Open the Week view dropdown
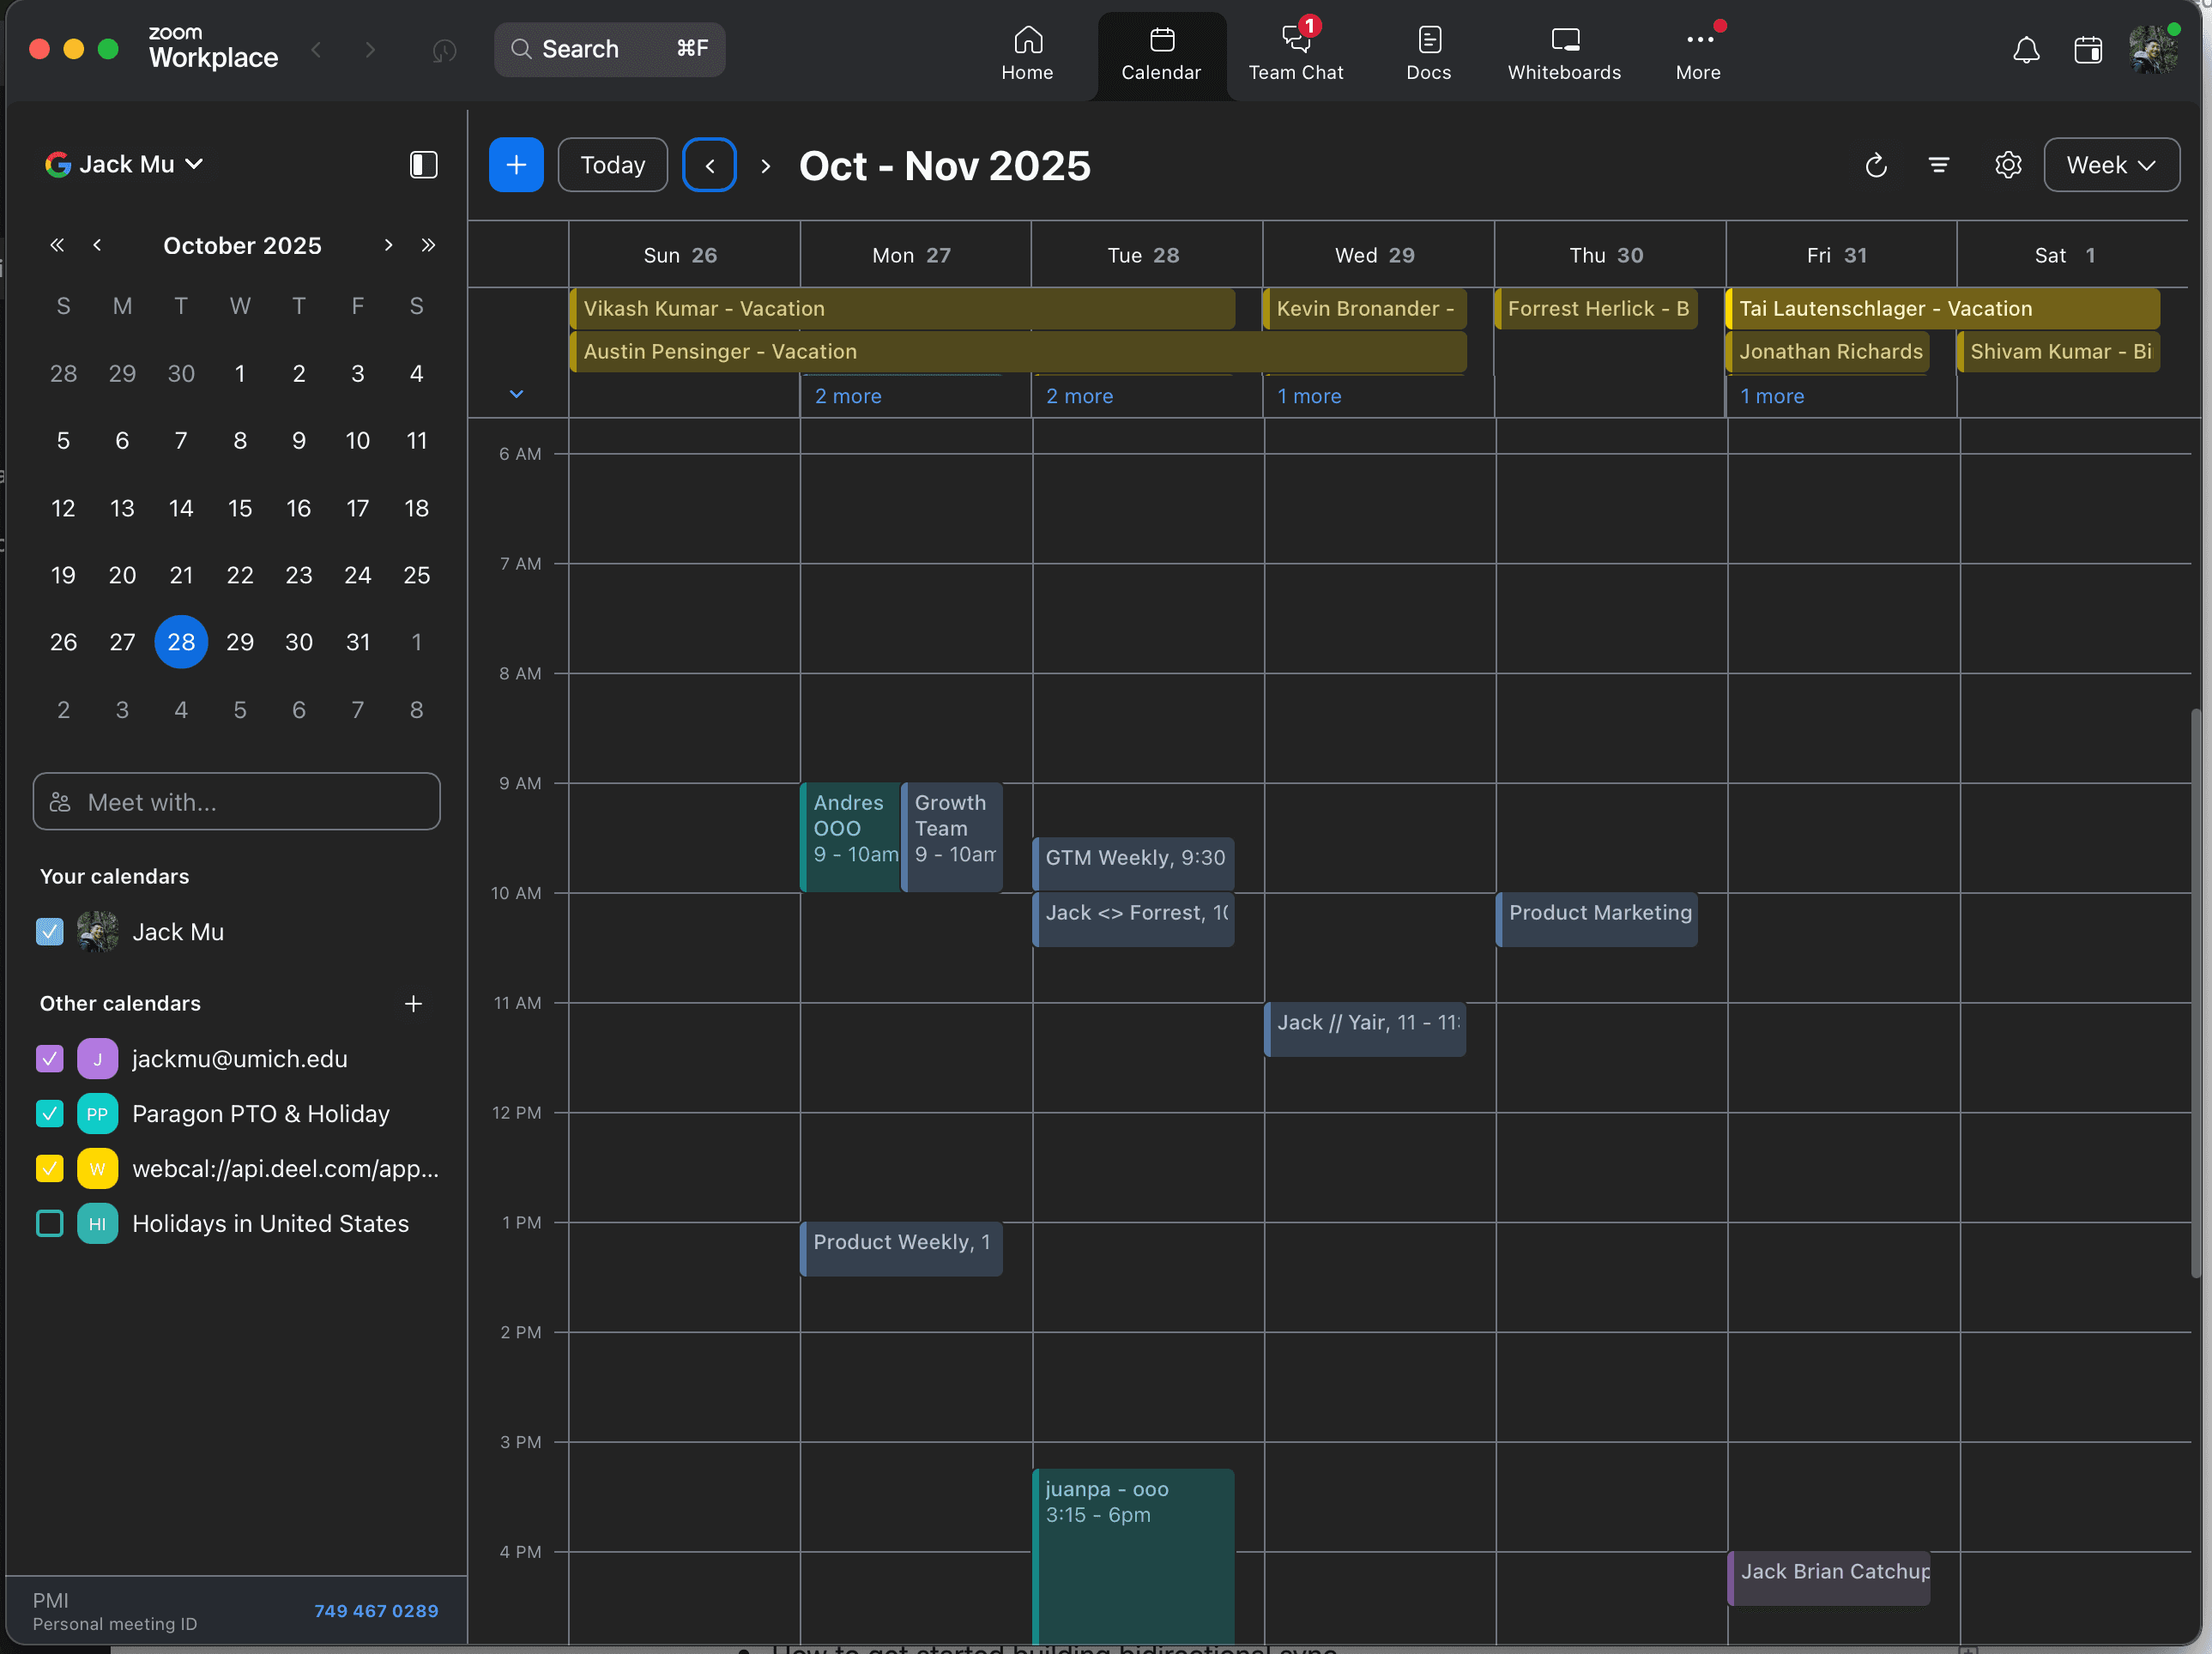The width and height of the screenshot is (2212, 1654). pyautogui.click(x=2110, y=165)
